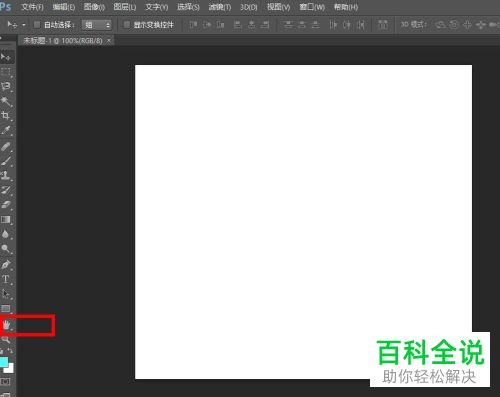The width and height of the screenshot is (500, 397).
Task: Align top edges in options bar
Action: tap(193, 25)
